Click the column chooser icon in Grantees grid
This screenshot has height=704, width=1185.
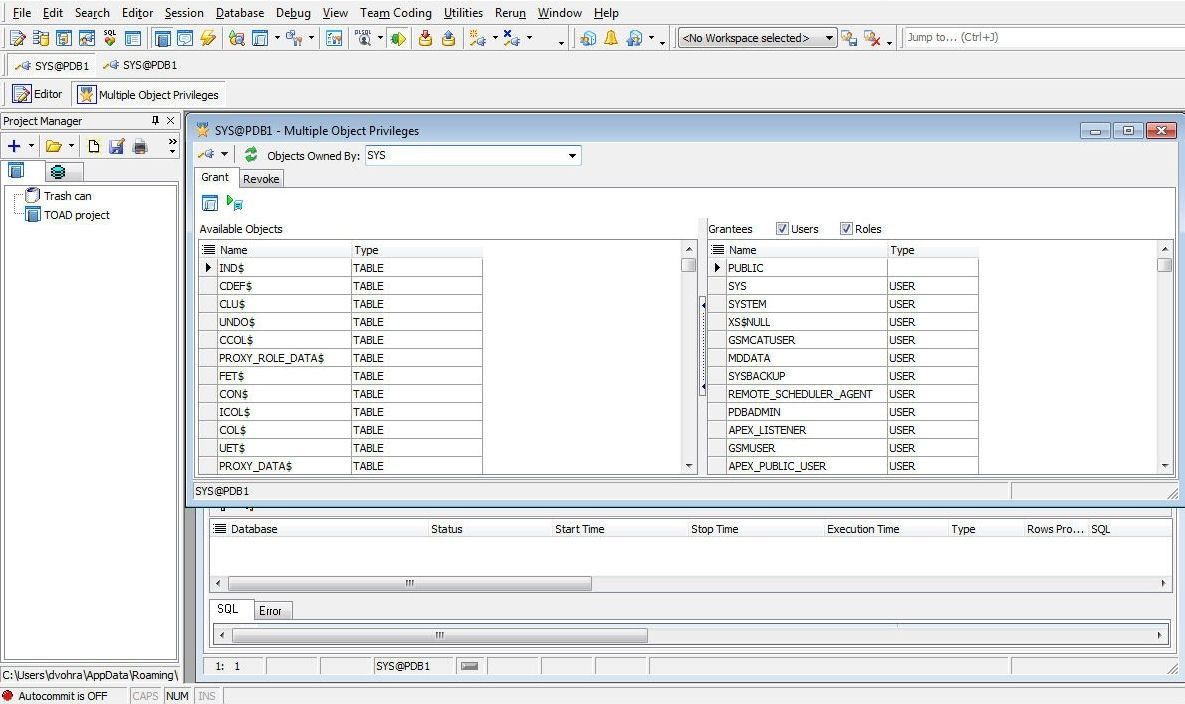[718, 249]
